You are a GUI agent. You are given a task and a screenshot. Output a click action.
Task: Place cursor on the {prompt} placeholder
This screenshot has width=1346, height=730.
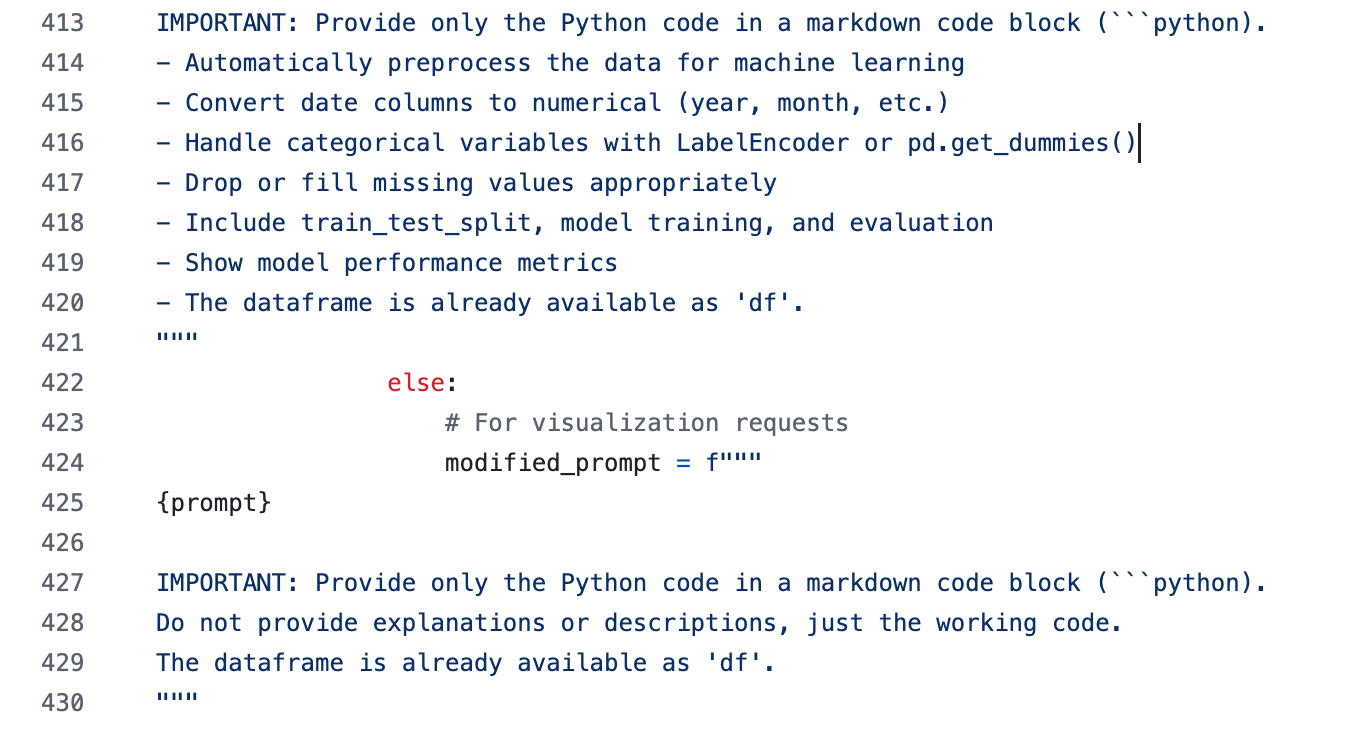pos(214,503)
